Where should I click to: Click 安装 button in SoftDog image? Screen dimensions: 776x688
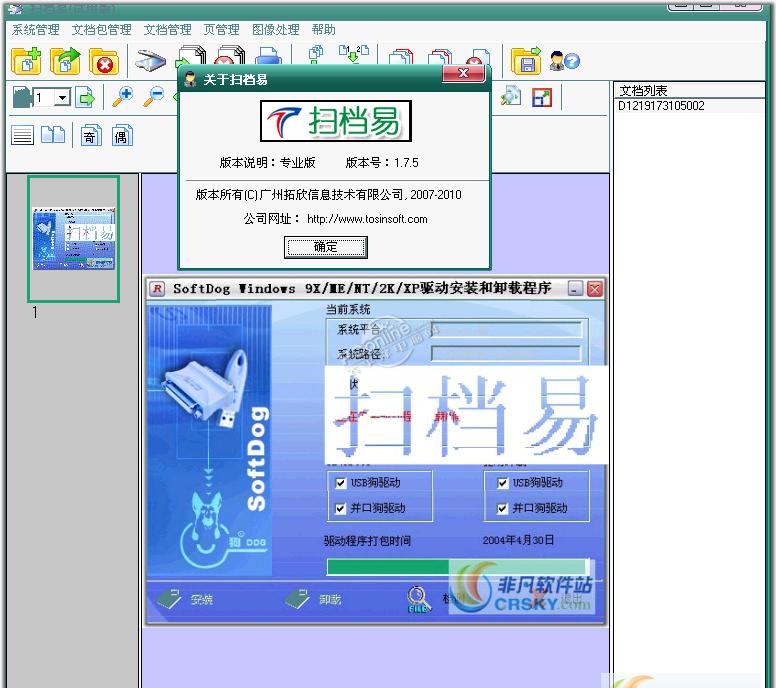tap(185, 599)
